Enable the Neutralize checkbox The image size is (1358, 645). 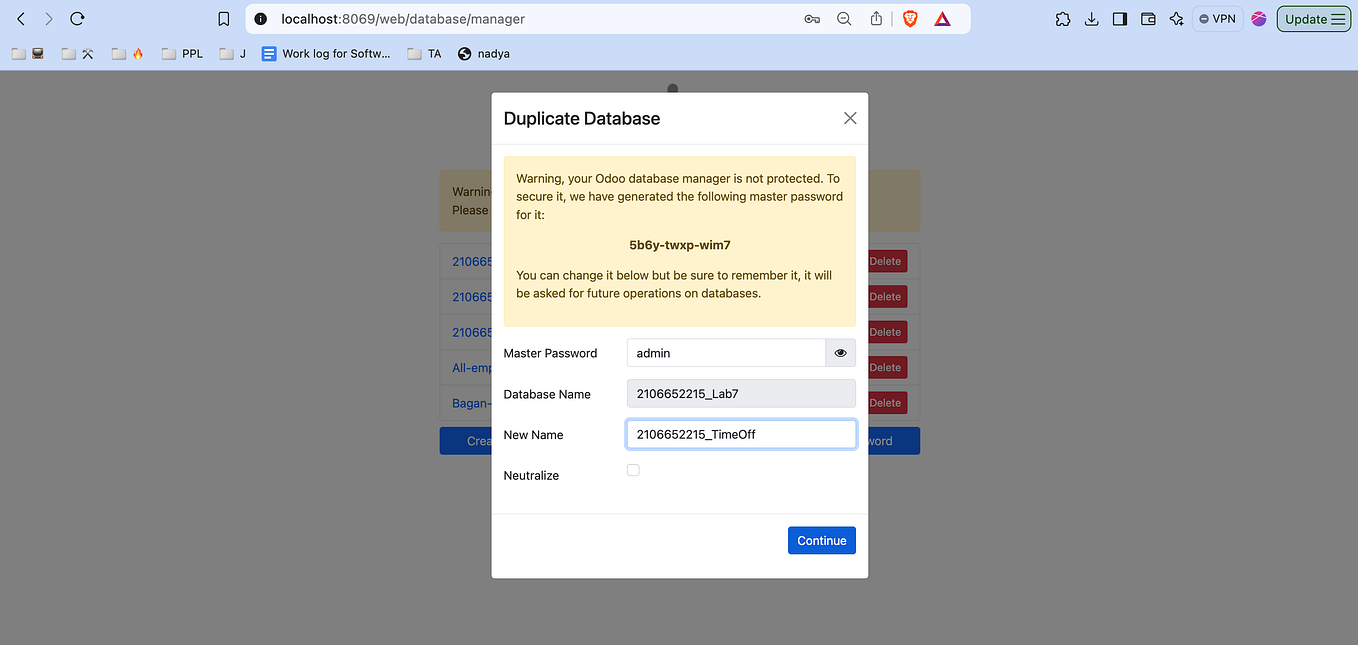tap(633, 469)
